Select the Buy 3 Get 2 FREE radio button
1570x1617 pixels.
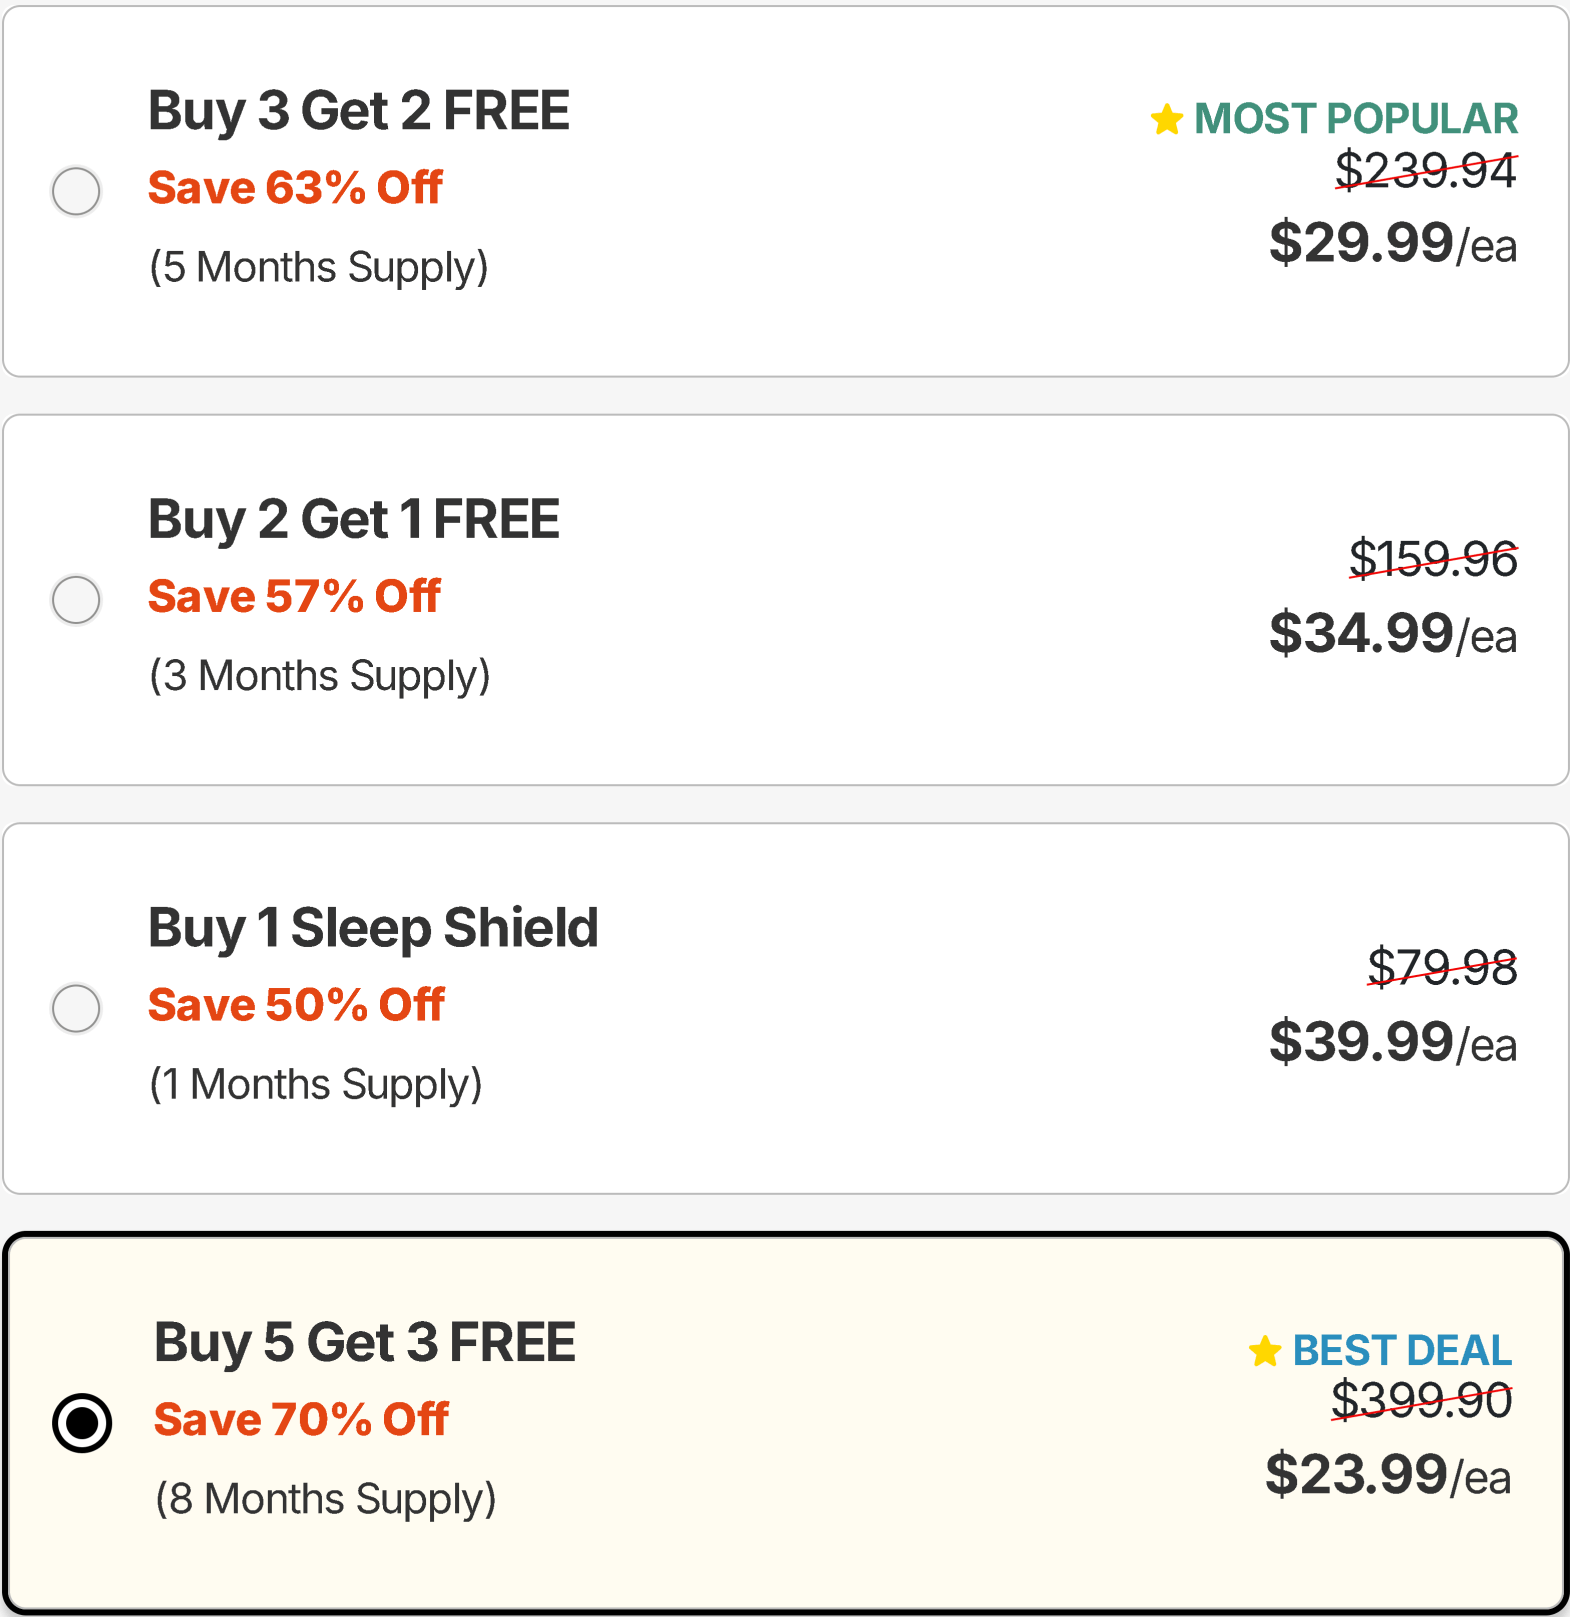(76, 191)
